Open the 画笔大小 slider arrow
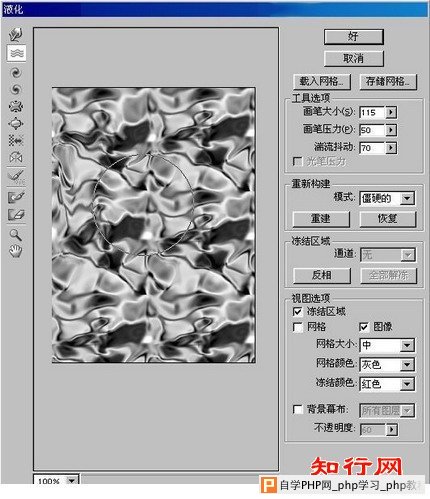The height and width of the screenshot is (499, 430). (391, 112)
